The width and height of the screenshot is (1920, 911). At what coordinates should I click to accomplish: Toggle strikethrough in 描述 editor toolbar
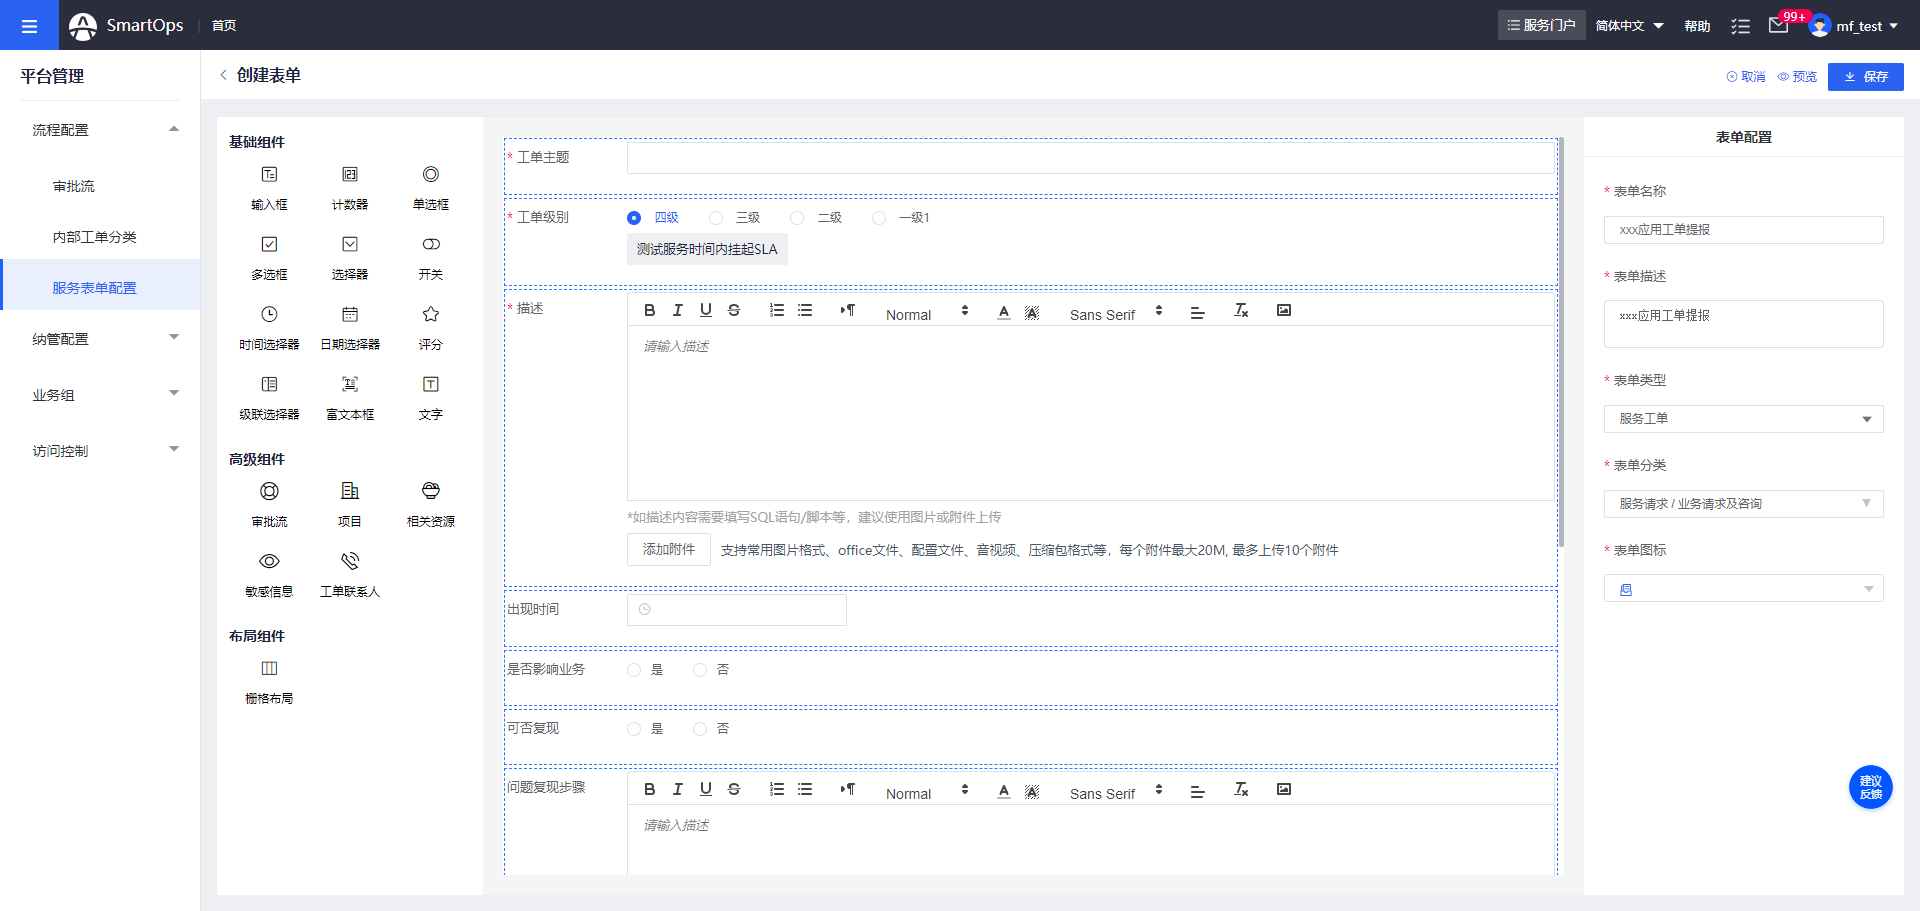tap(734, 311)
